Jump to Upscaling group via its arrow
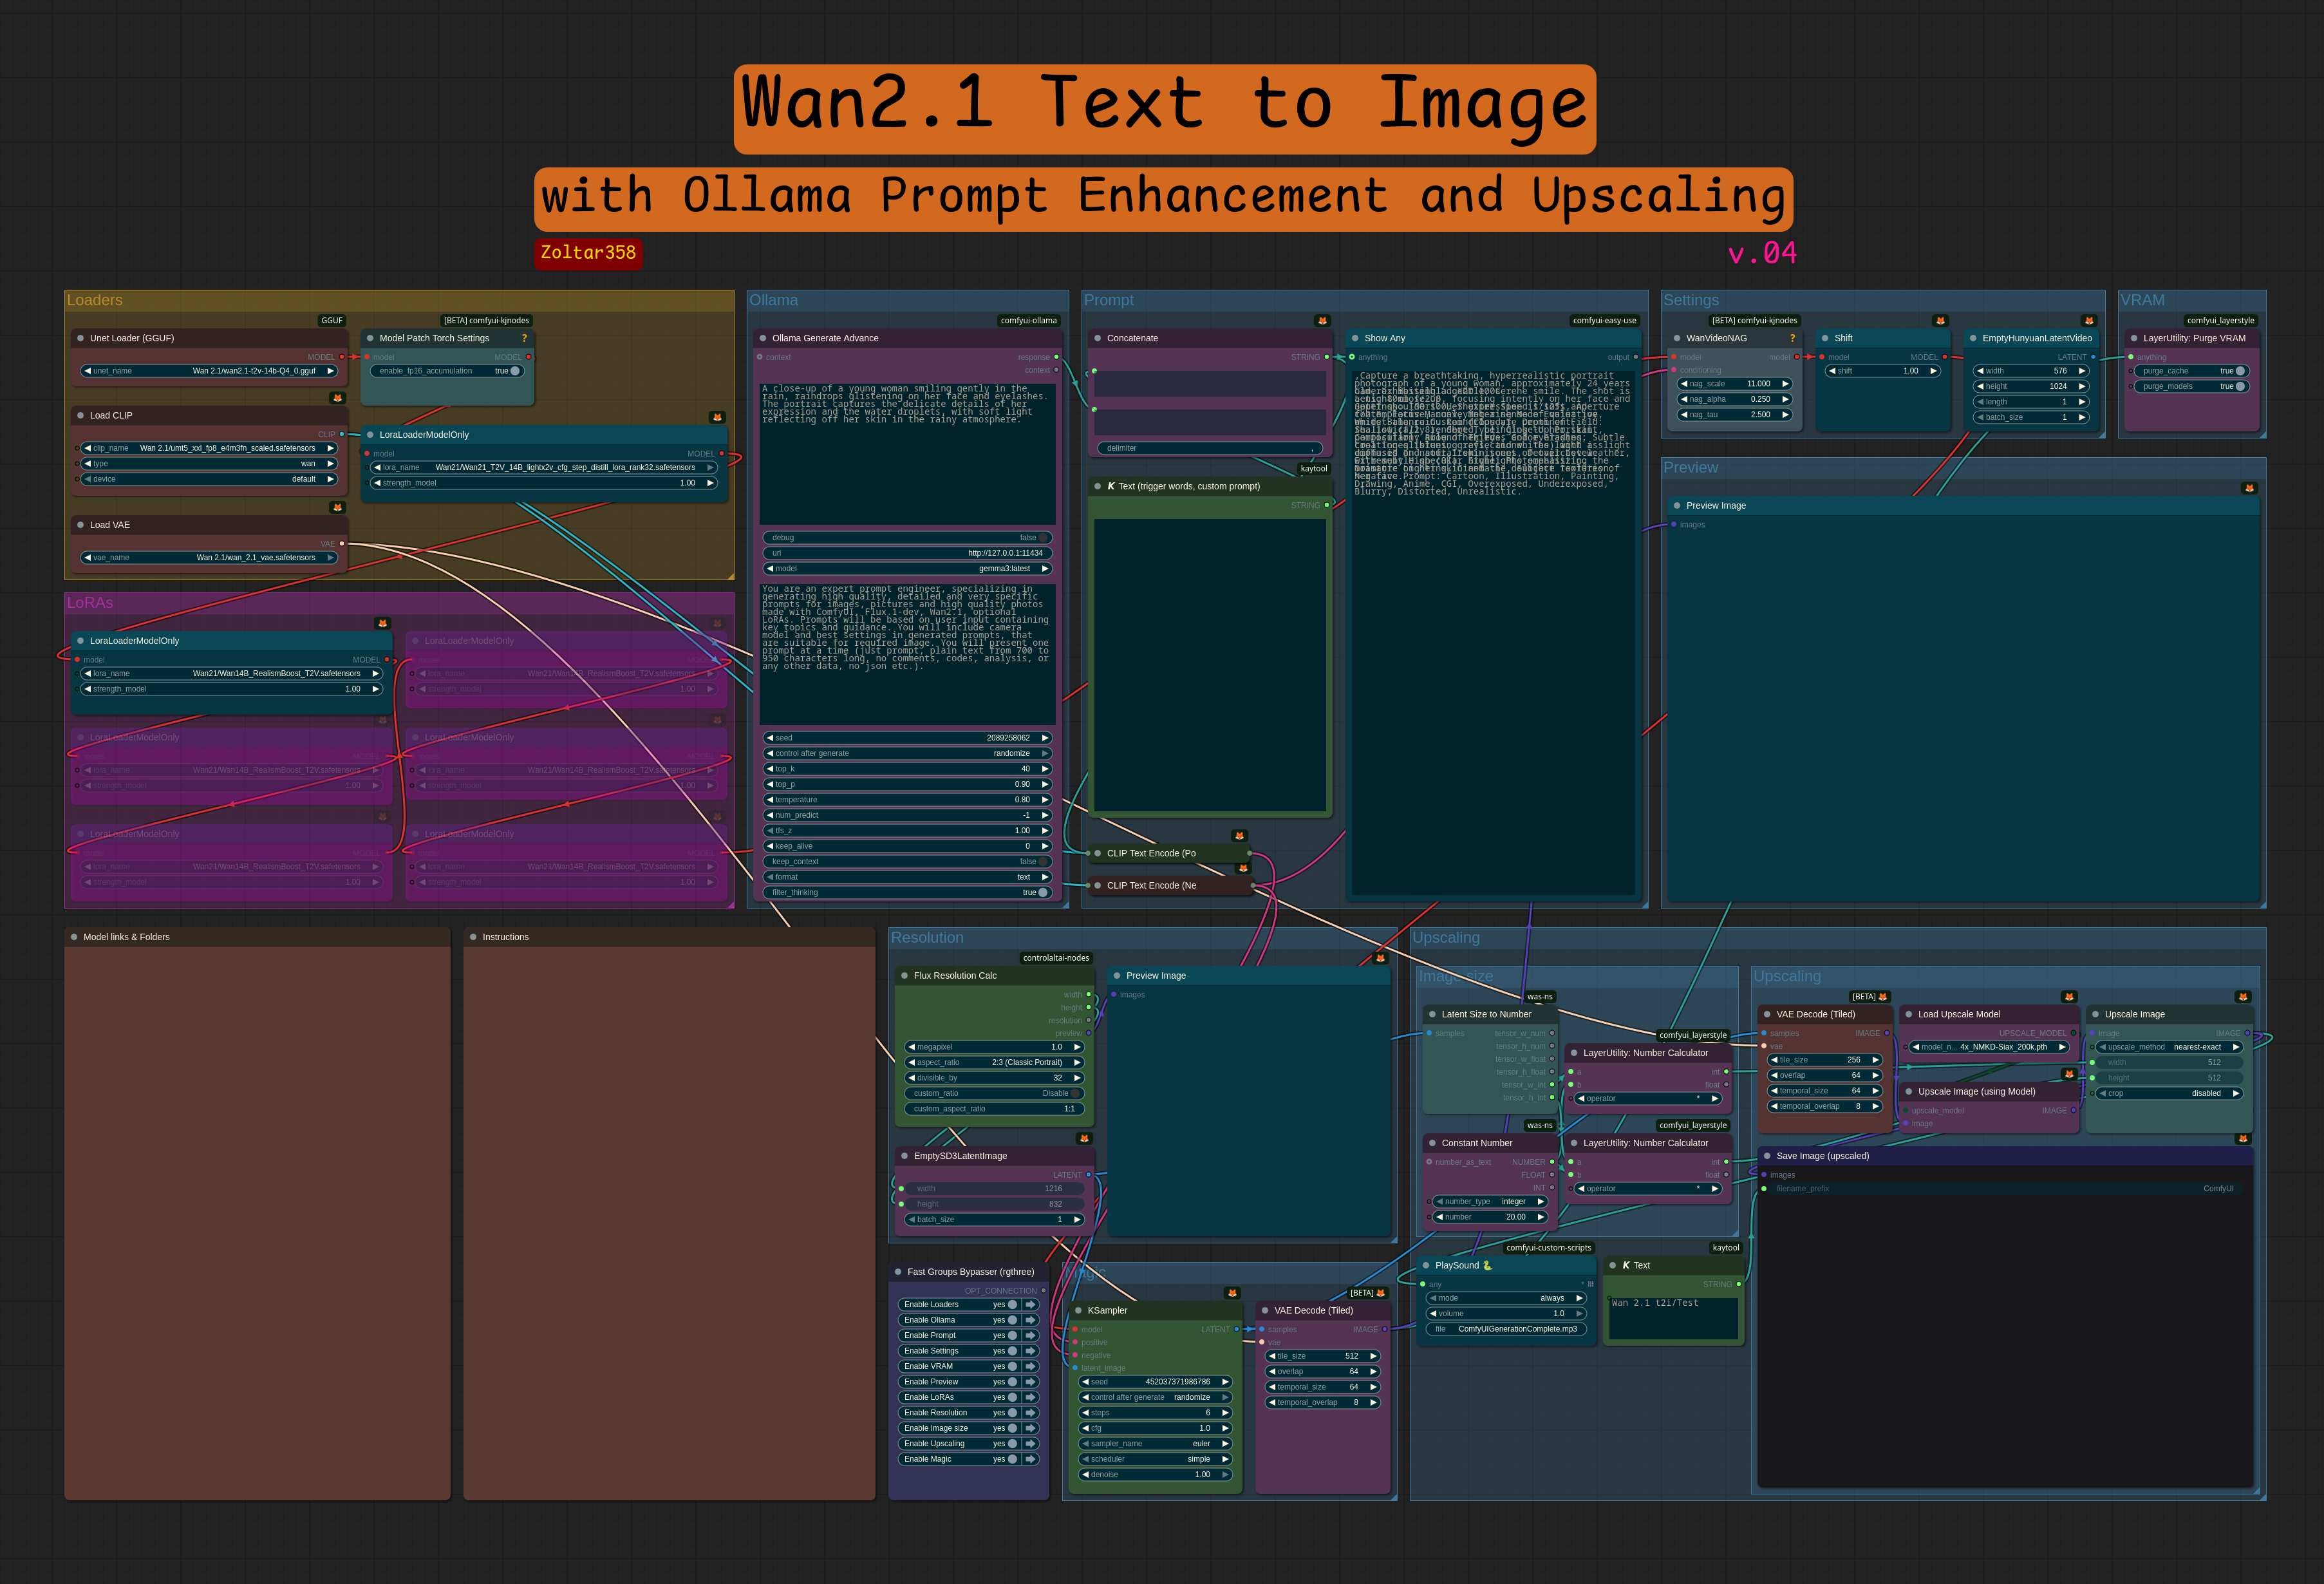This screenshot has height=1584, width=2324. (x=1030, y=1444)
